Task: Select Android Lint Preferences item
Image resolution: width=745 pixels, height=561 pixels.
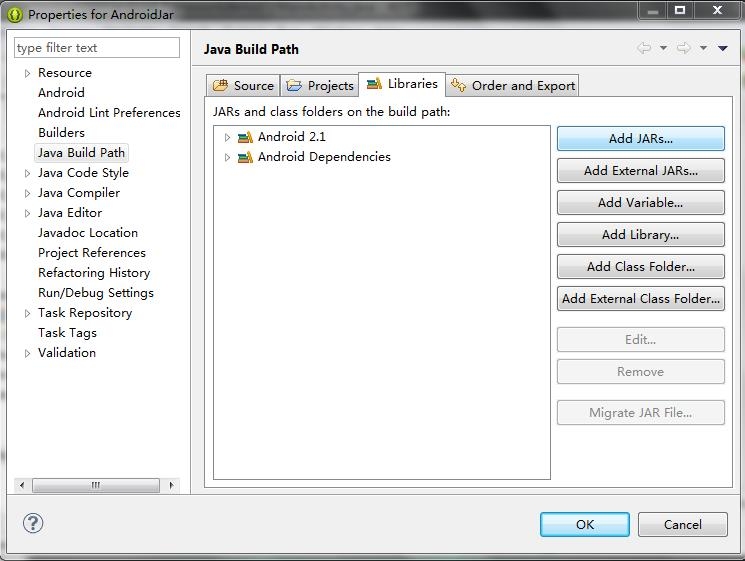Action: pos(109,113)
